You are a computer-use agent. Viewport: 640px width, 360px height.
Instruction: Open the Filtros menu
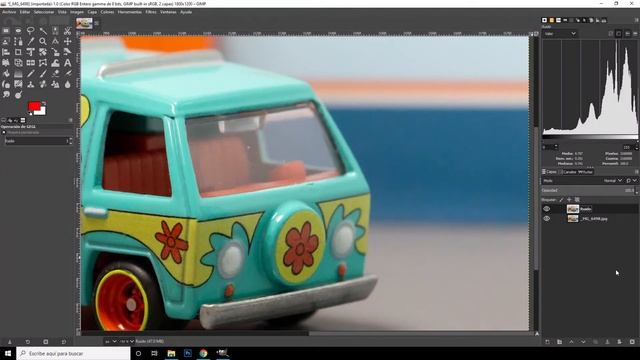coord(151,12)
